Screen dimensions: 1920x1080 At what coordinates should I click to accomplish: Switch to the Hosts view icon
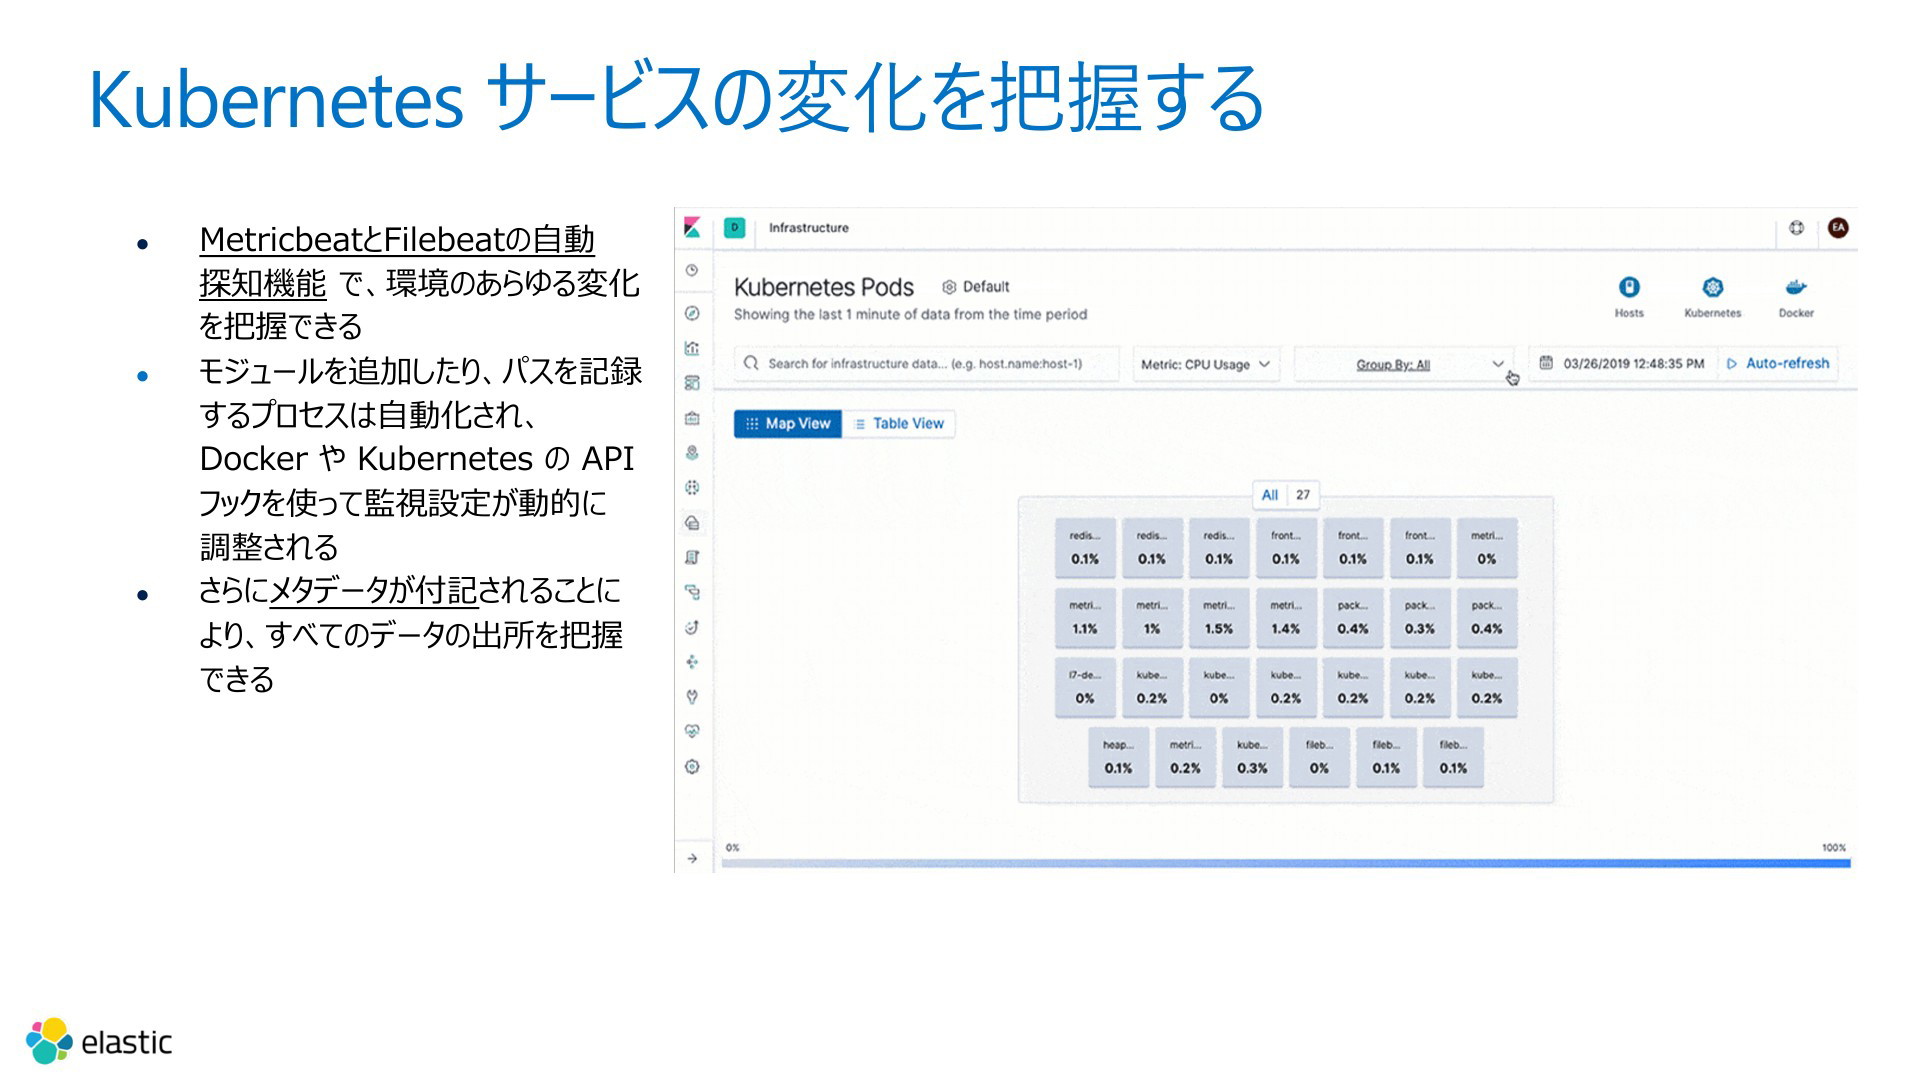[1629, 297]
